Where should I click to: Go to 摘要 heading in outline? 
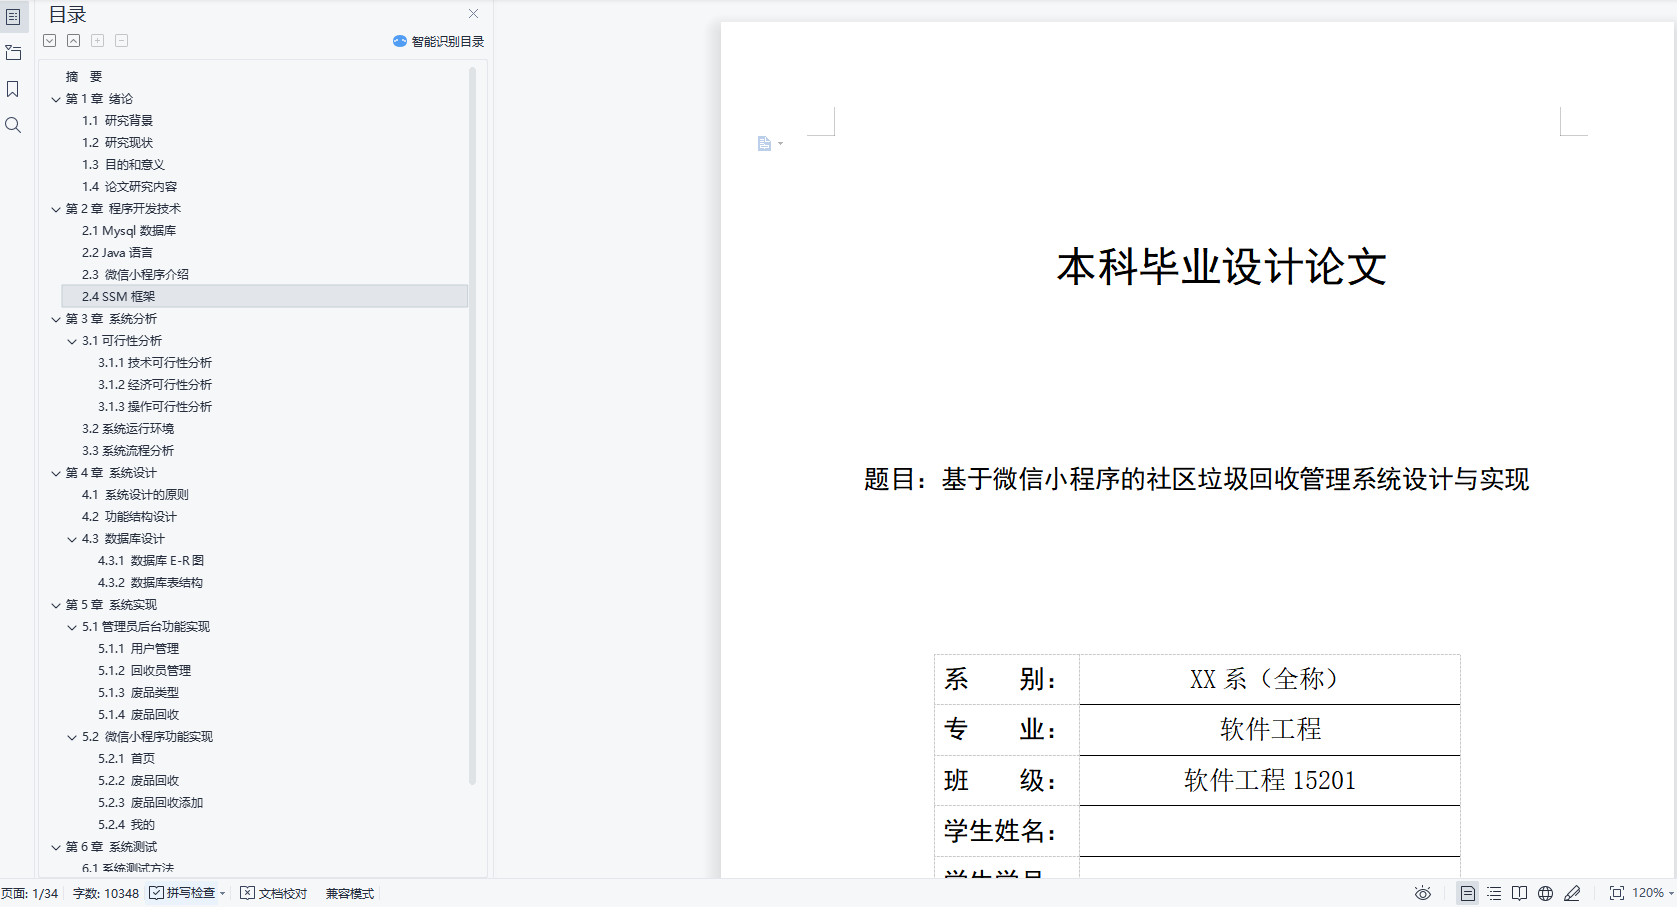[x=84, y=77]
